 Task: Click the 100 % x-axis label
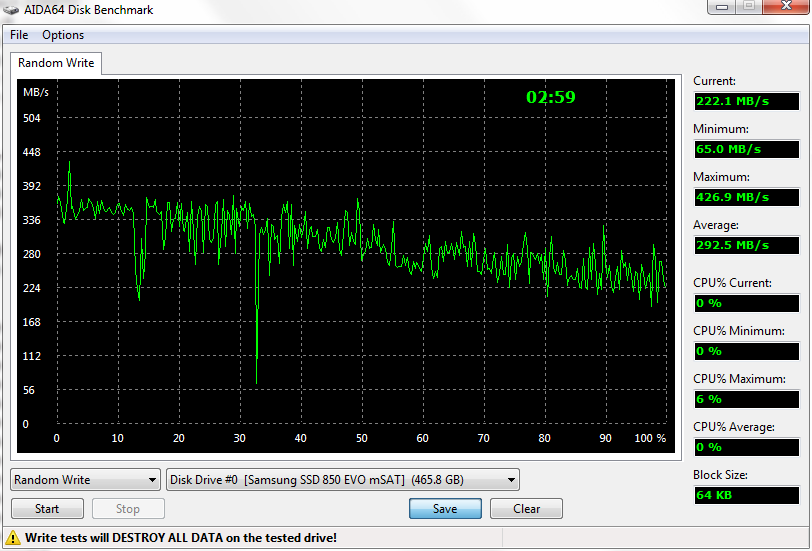(x=650, y=438)
